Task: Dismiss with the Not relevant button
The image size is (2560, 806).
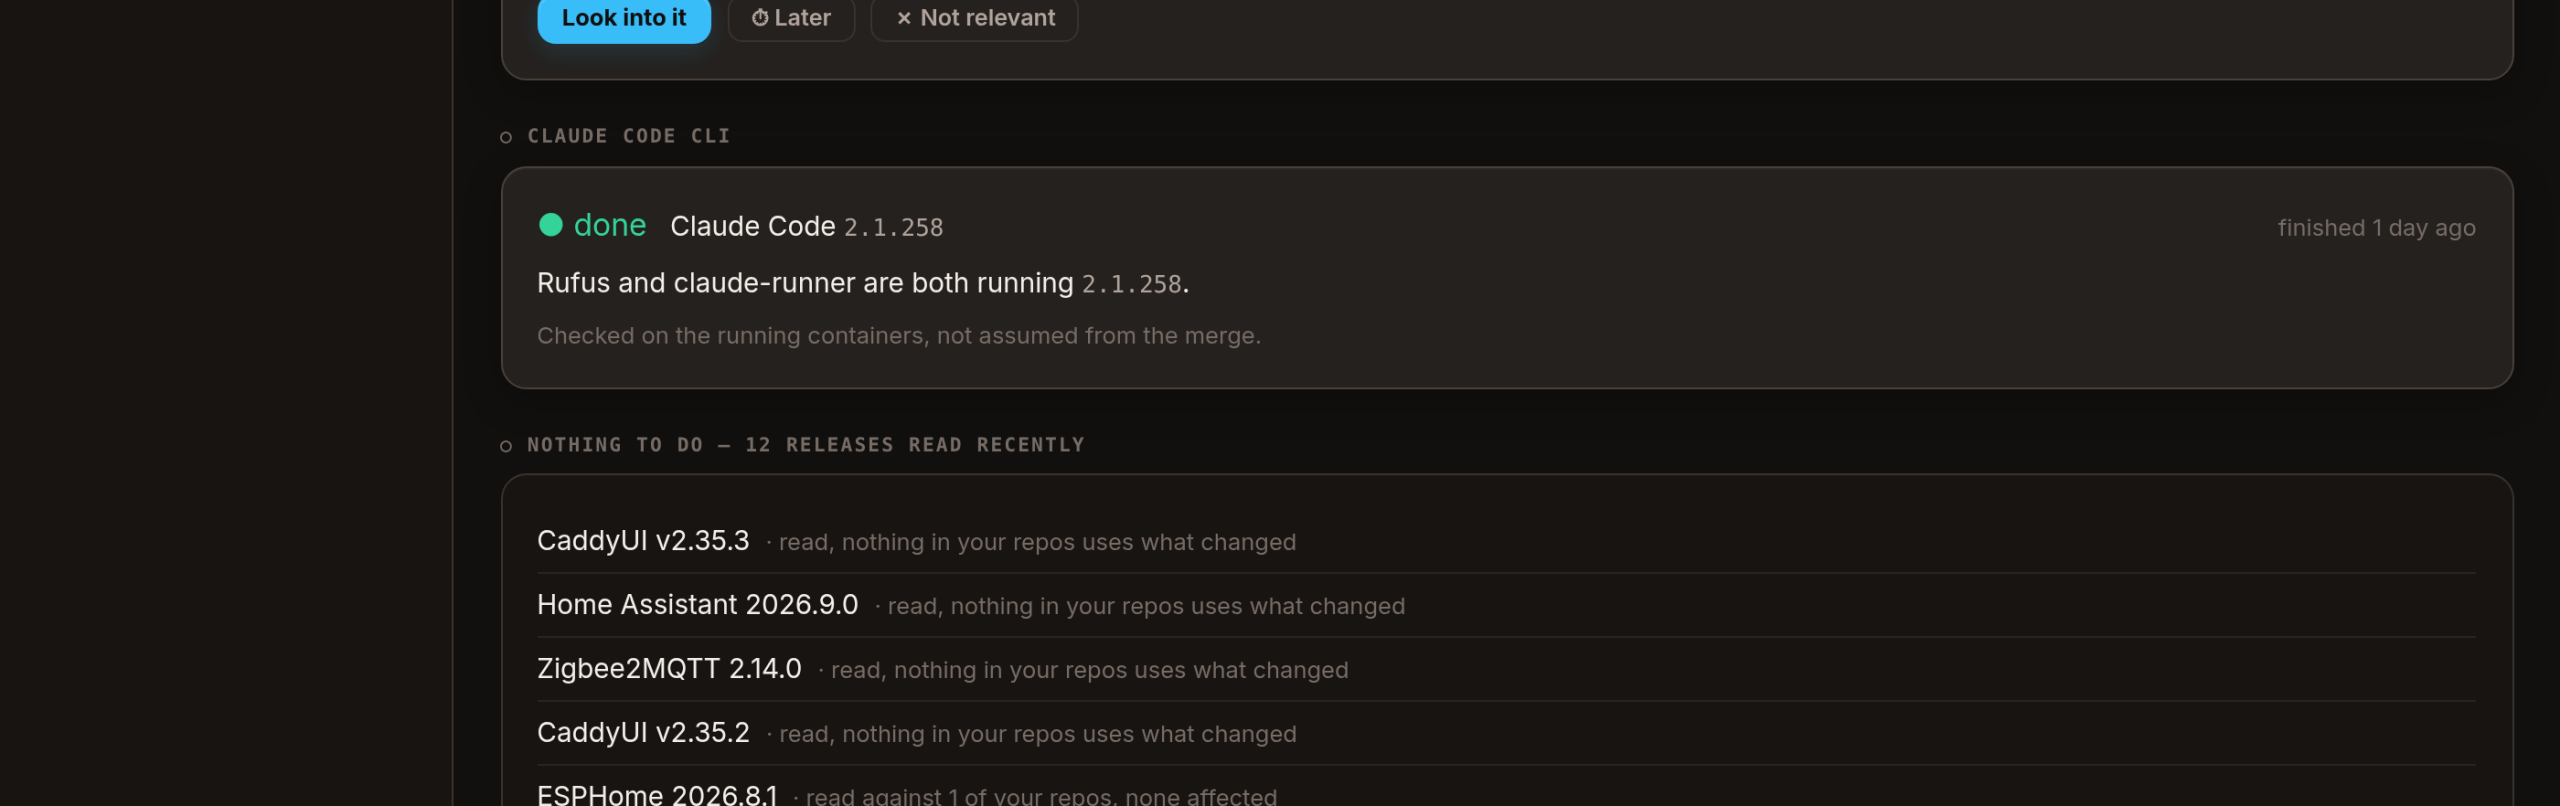Action: point(974,19)
